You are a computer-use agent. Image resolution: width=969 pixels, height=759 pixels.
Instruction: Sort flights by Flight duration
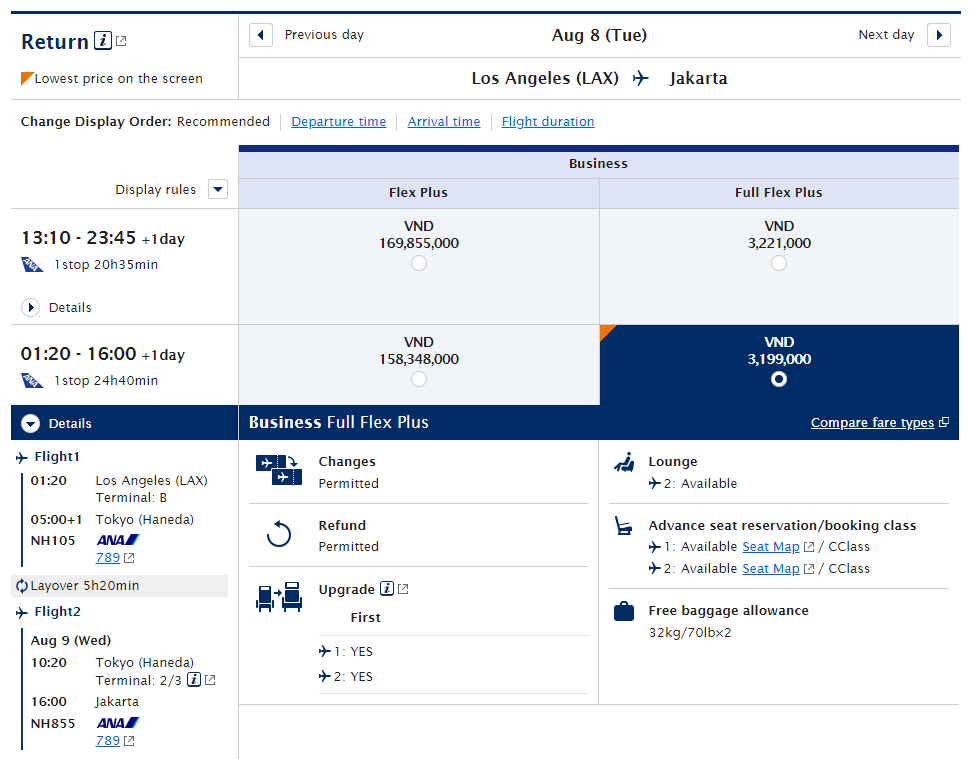547,122
